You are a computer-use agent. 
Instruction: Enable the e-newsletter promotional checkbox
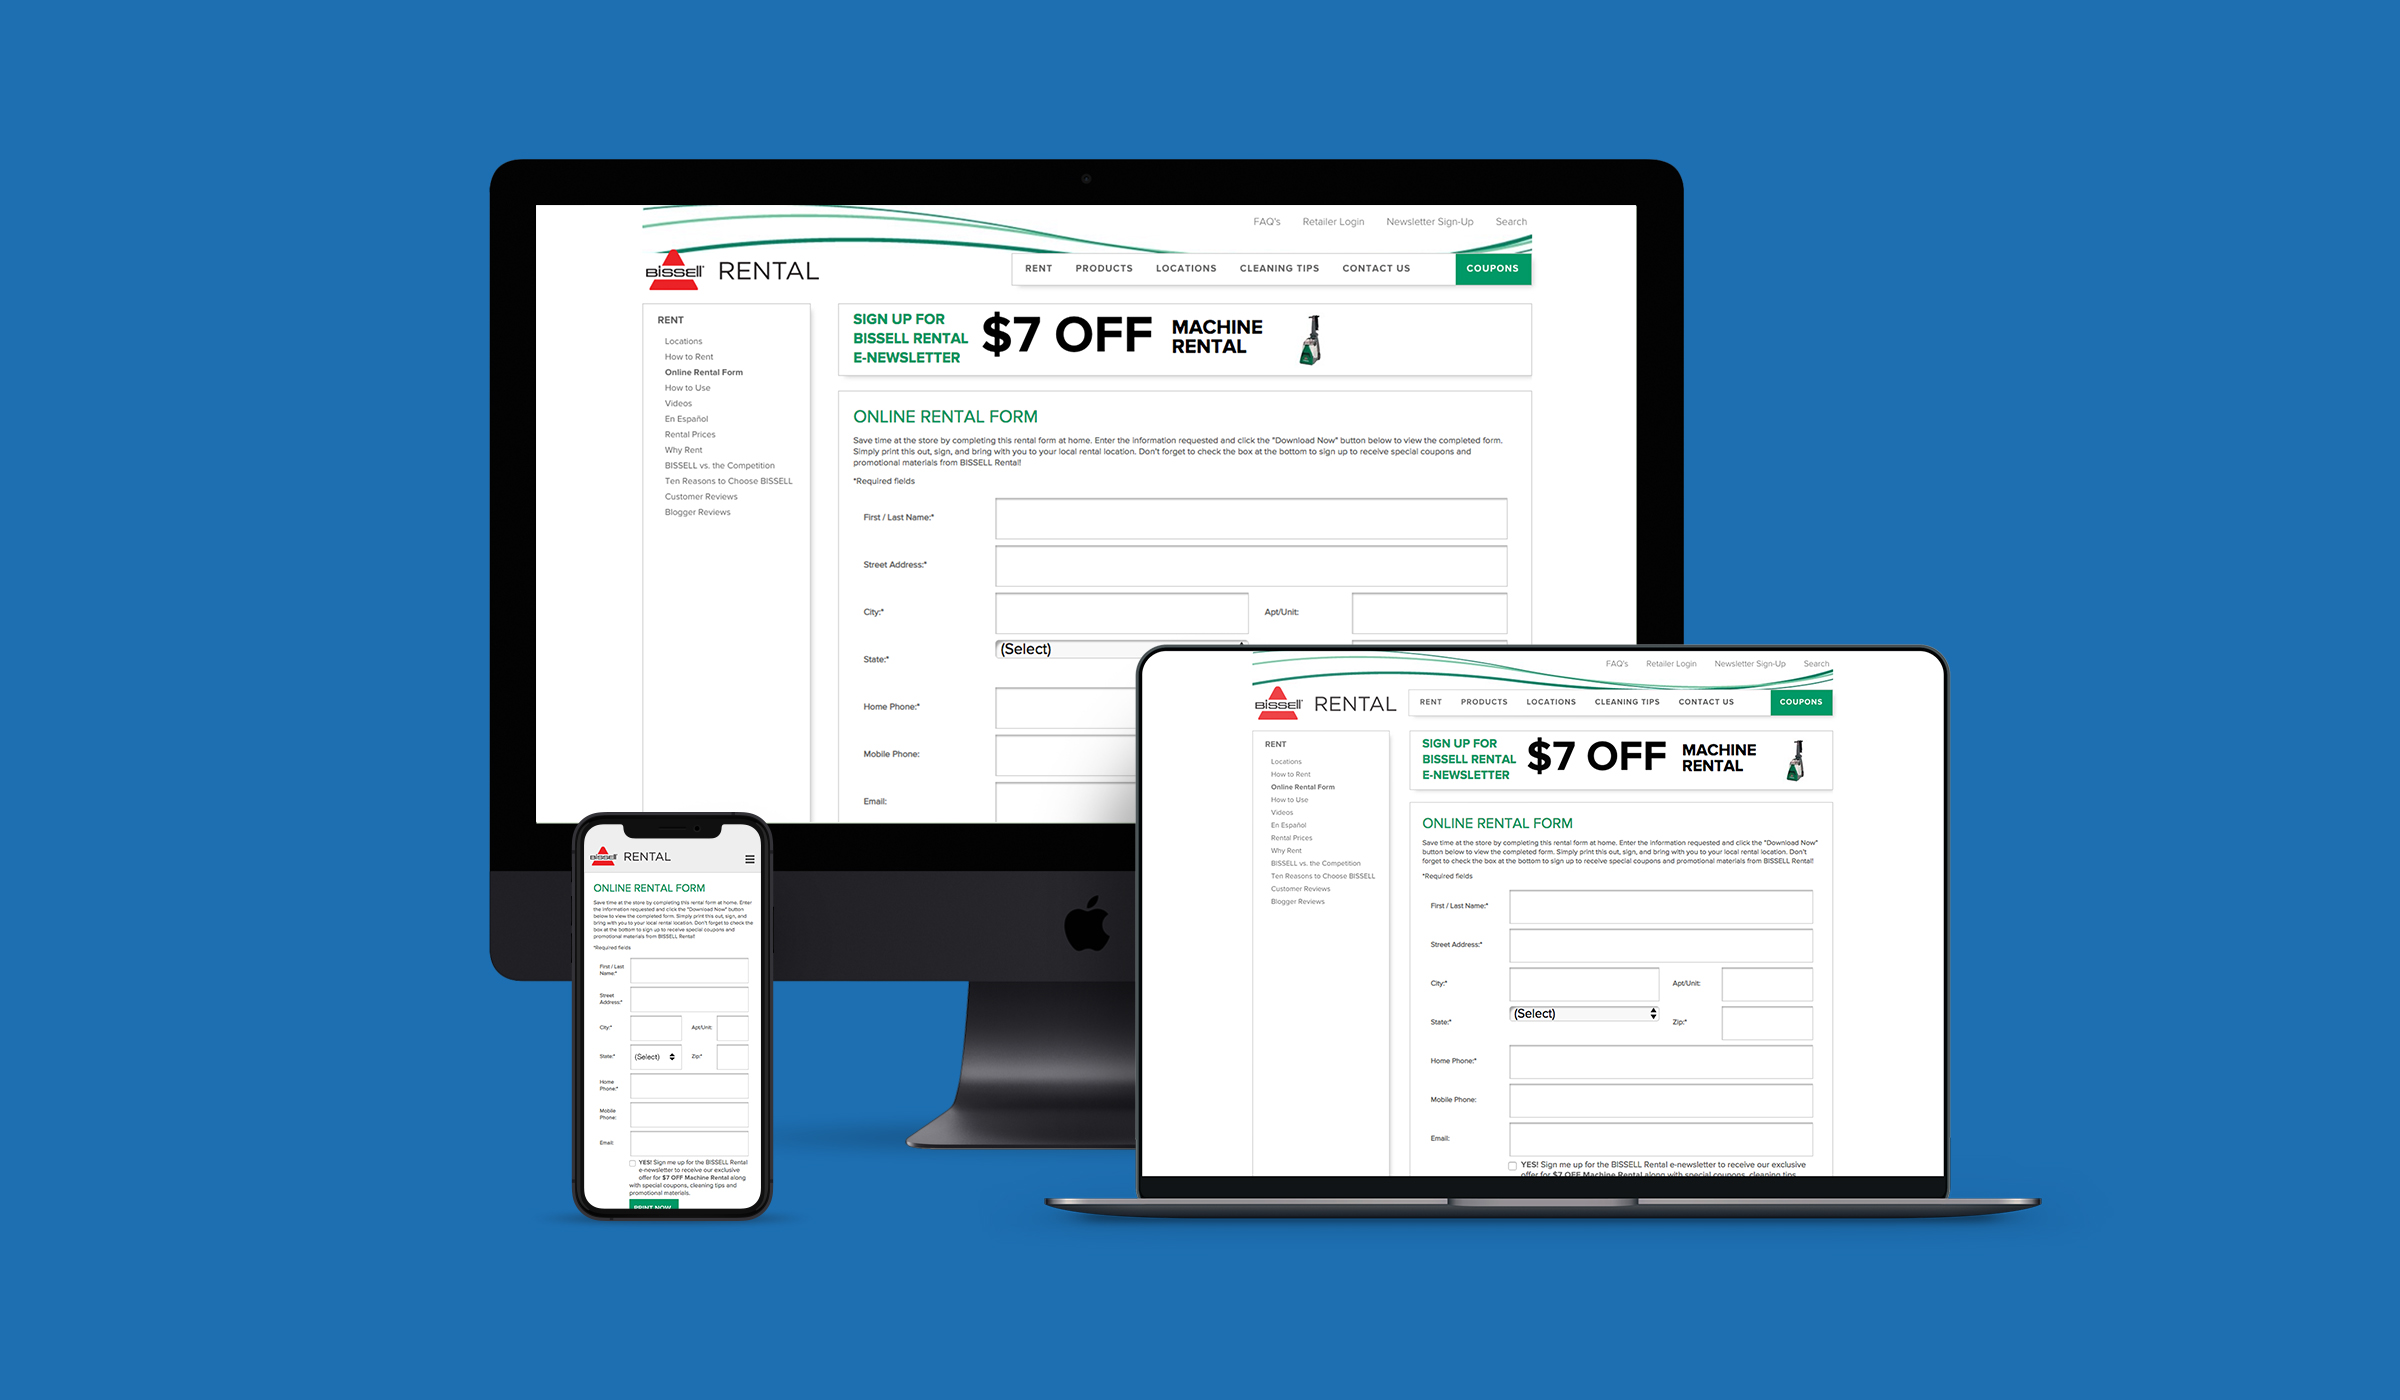pyautogui.click(x=1513, y=1165)
